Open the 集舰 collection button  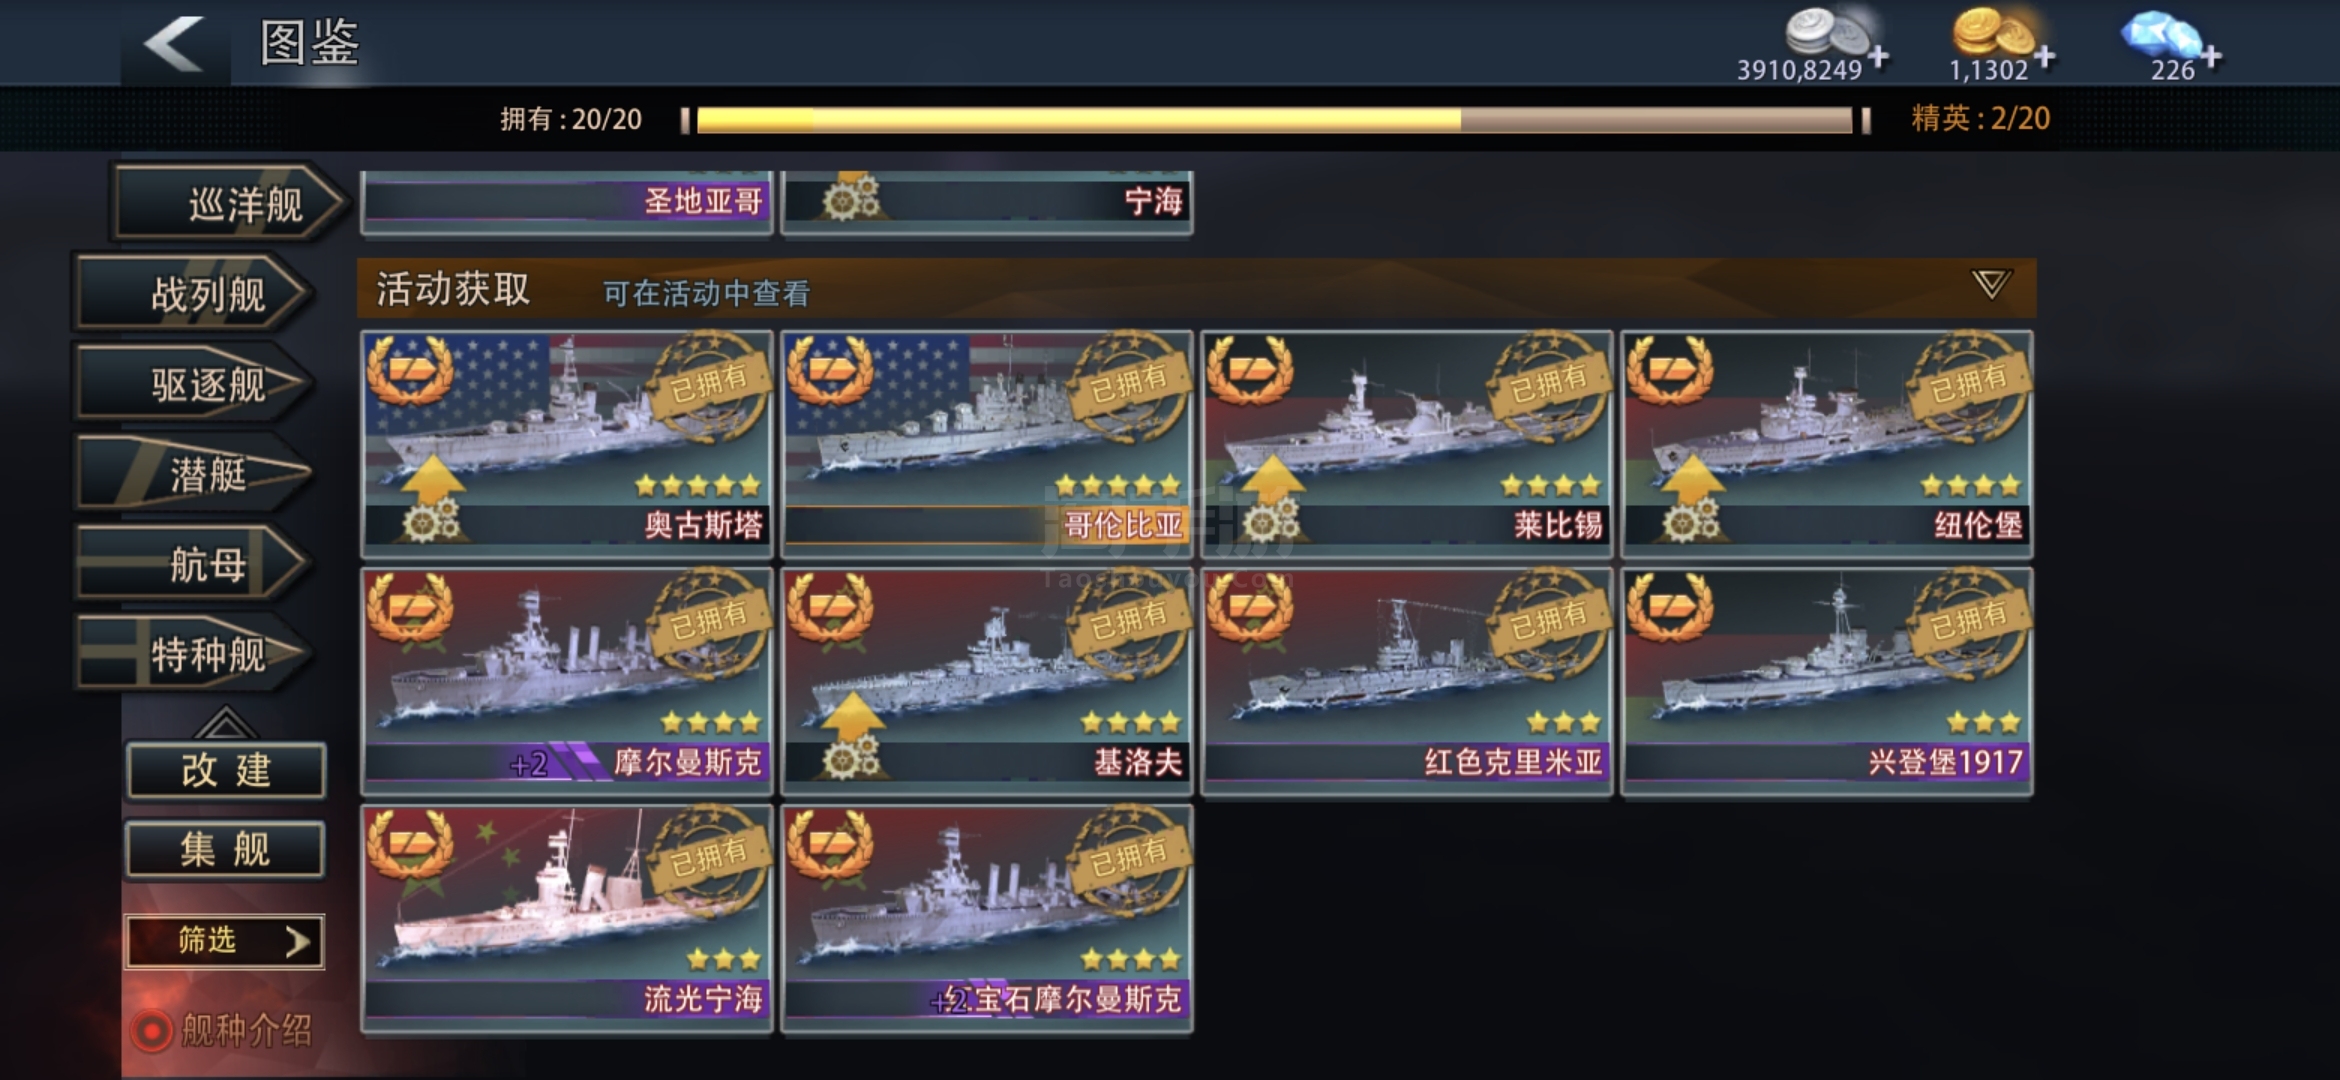point(226,850)
